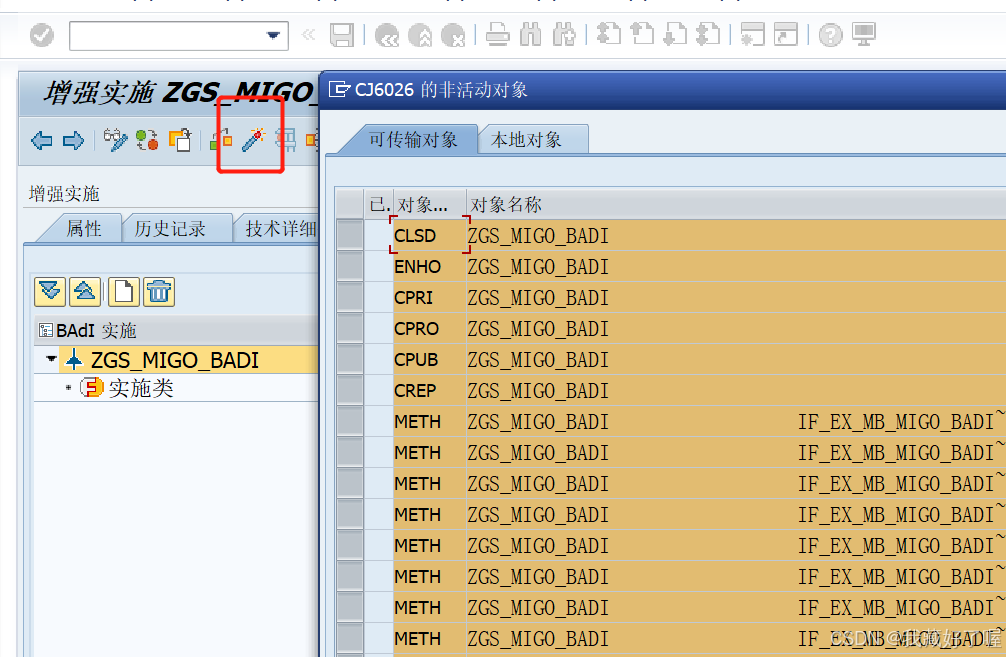Toggle the CLSD row selector
The width and height of the screenshot is (1006, 657).
(x=350, y=235)
